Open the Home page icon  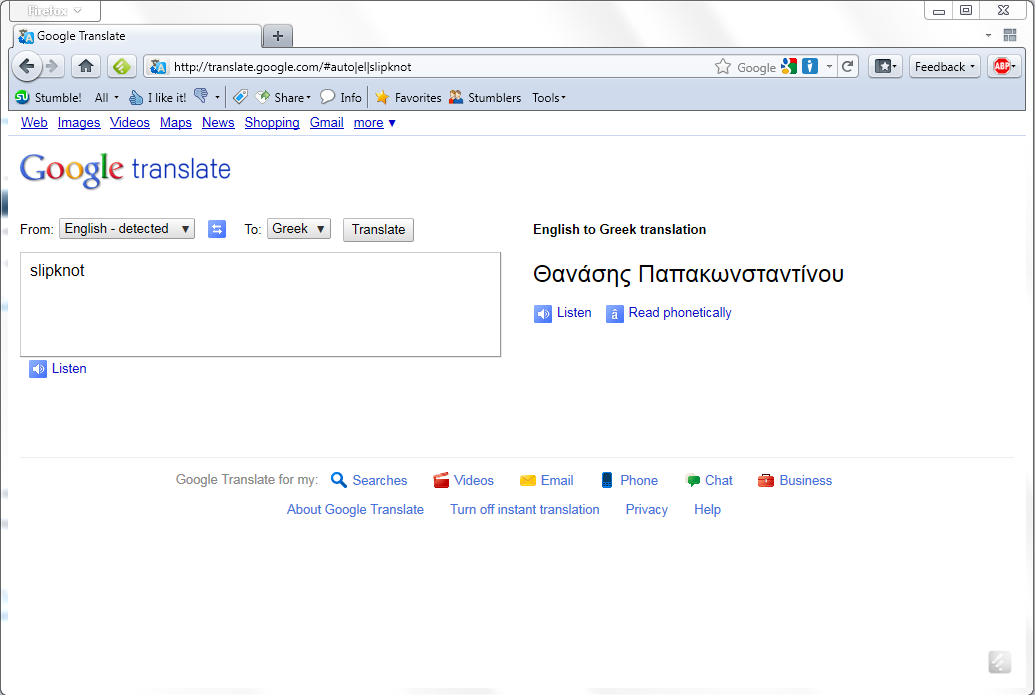click(x=86, y=66)
